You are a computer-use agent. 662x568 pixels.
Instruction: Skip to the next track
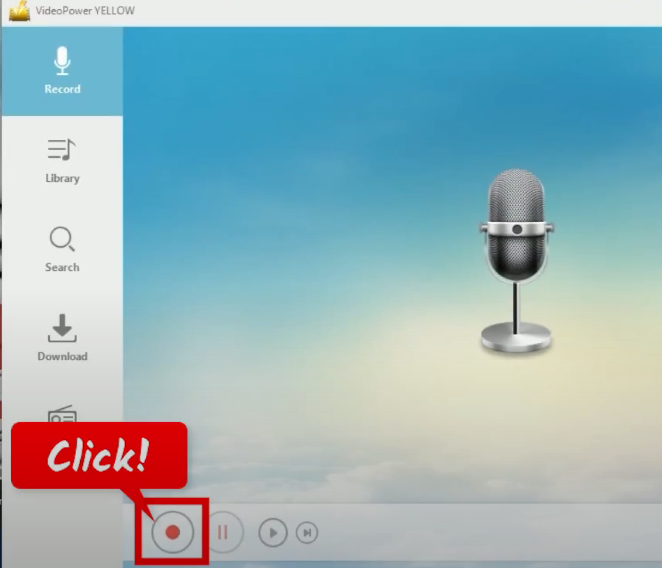coord(307,533)
